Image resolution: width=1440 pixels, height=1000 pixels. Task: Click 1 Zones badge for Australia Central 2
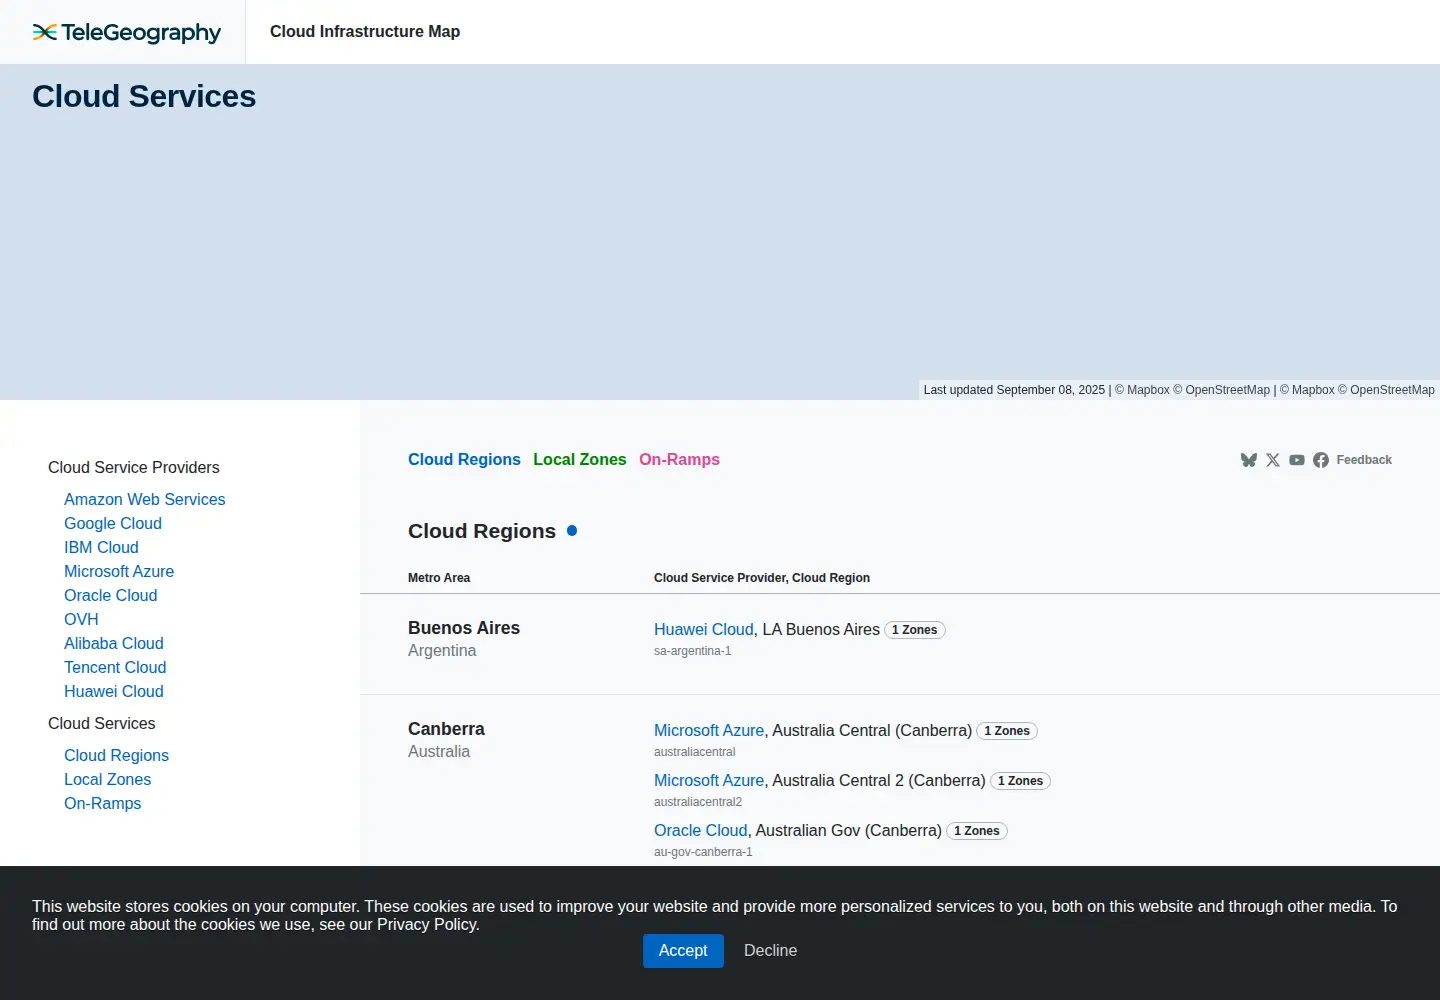[1020, 781]
